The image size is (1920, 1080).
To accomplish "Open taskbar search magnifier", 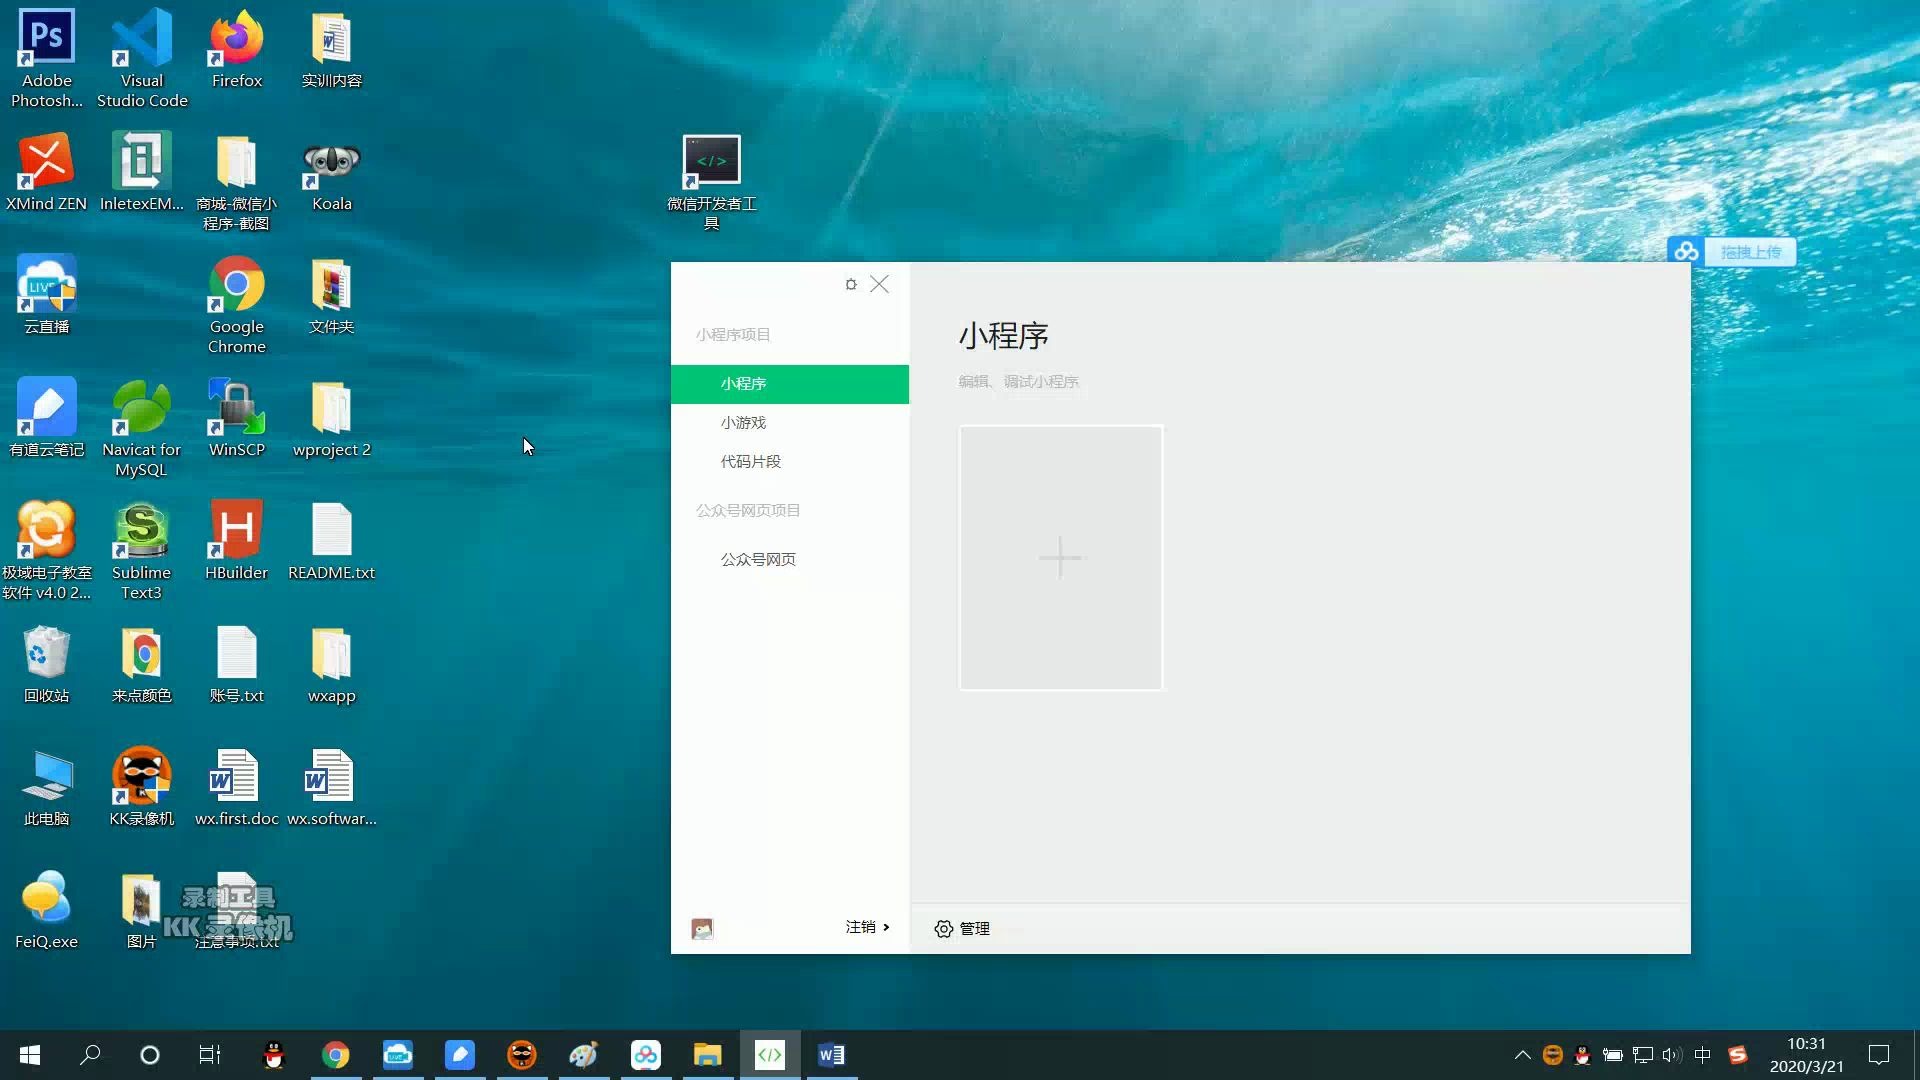I will coord(90,1055).
